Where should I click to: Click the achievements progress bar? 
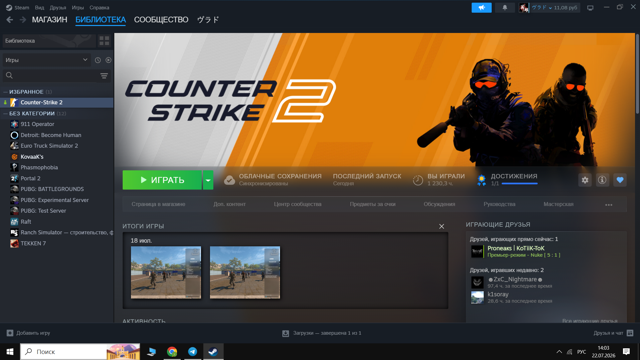click(x=520, y=184)
